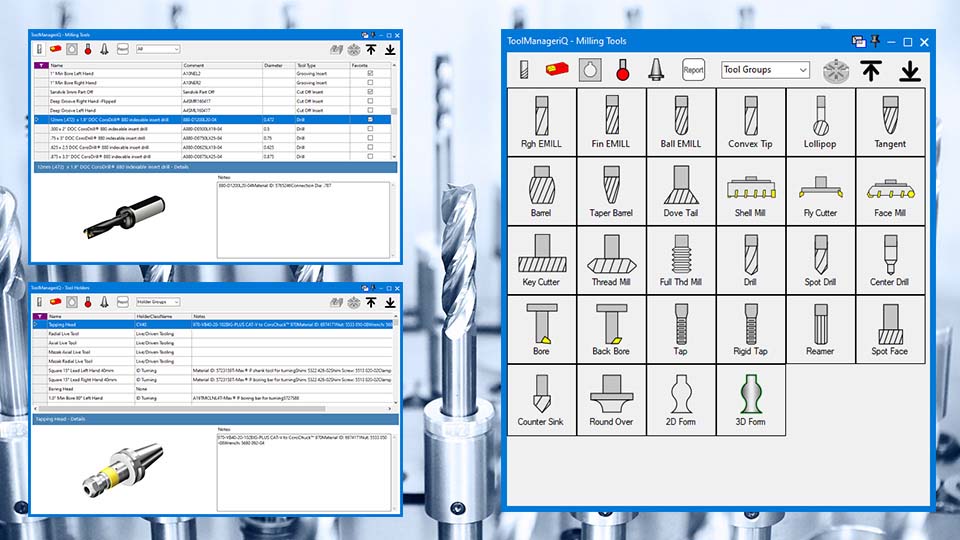Check Favorite for Deep Groove Left Hand
Screen dimensions: 960x540
tap(370, 110)
